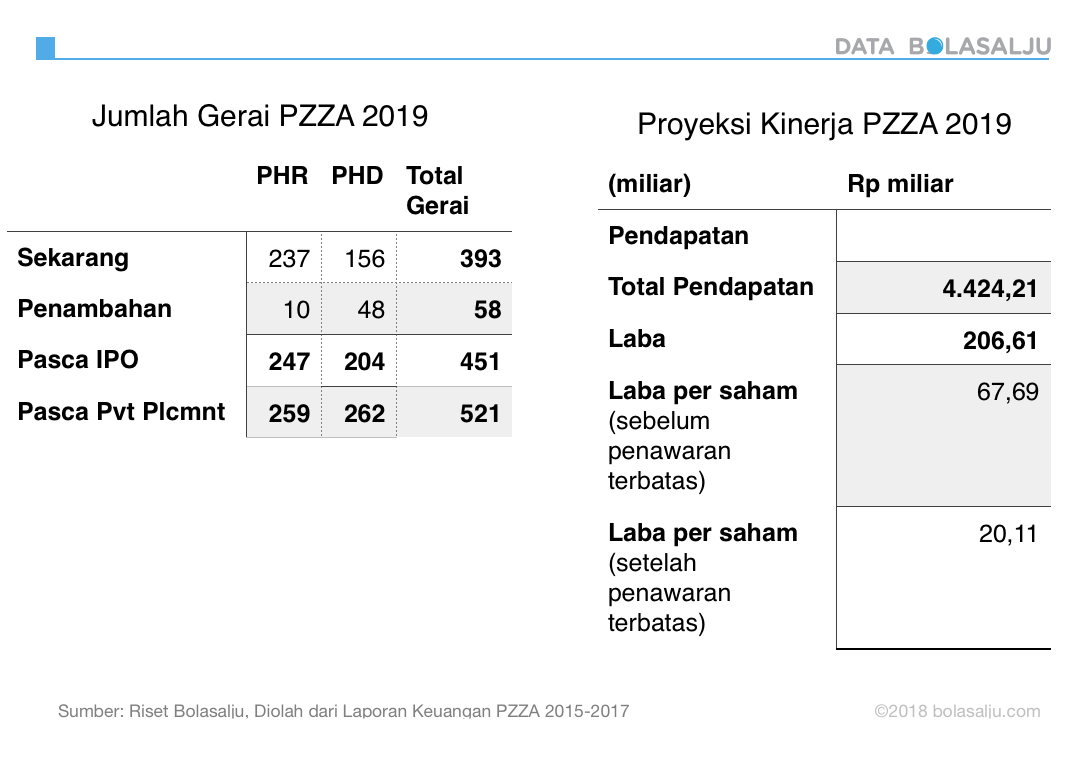Select the Pasca Pvt Plcmnt row label
The image size is (1086, 772).
tap(121, 412)
